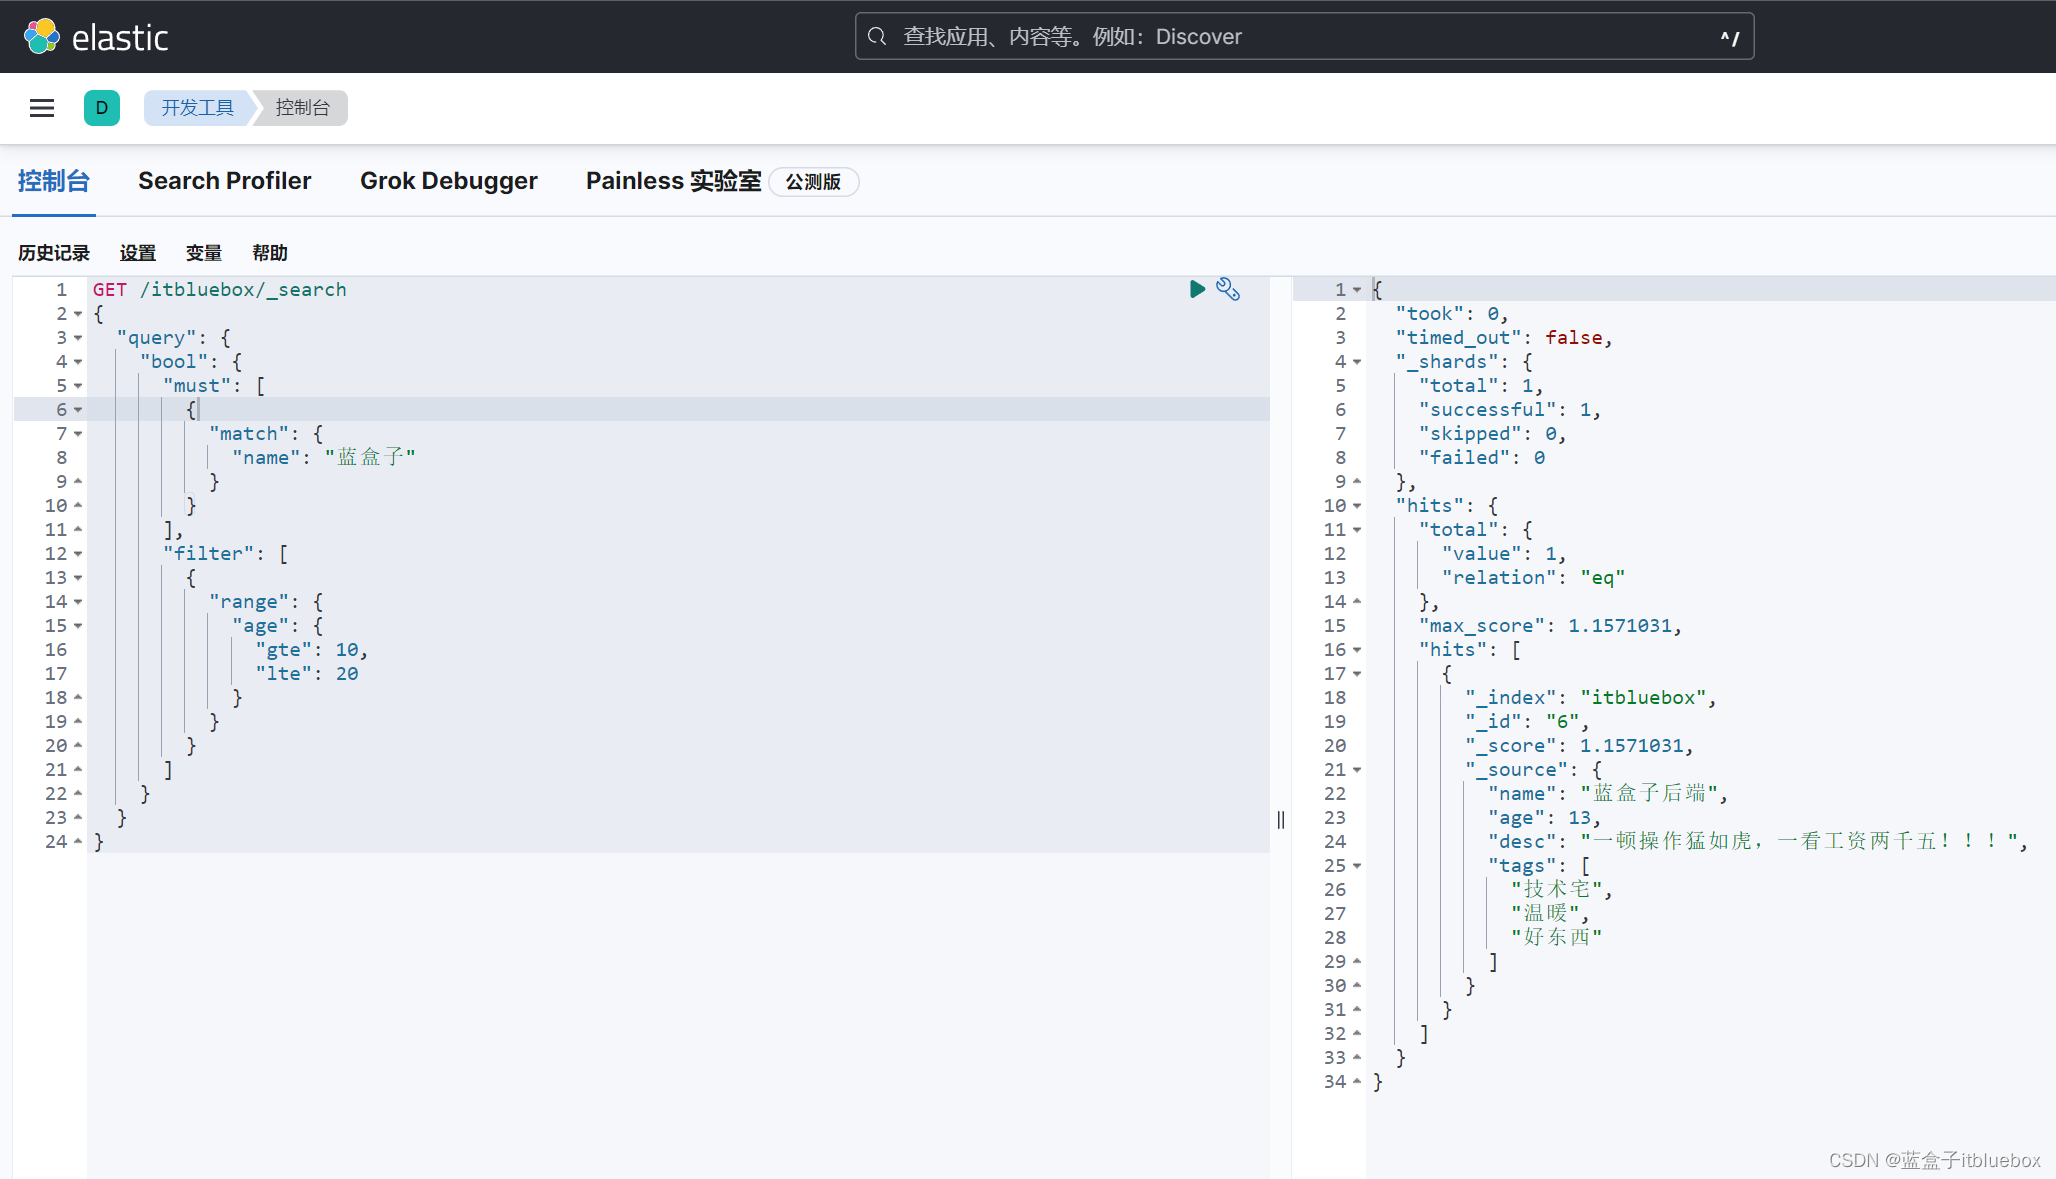Collapse the "filter" array fold arrow
The image size is (2056, 1179).
78,554
